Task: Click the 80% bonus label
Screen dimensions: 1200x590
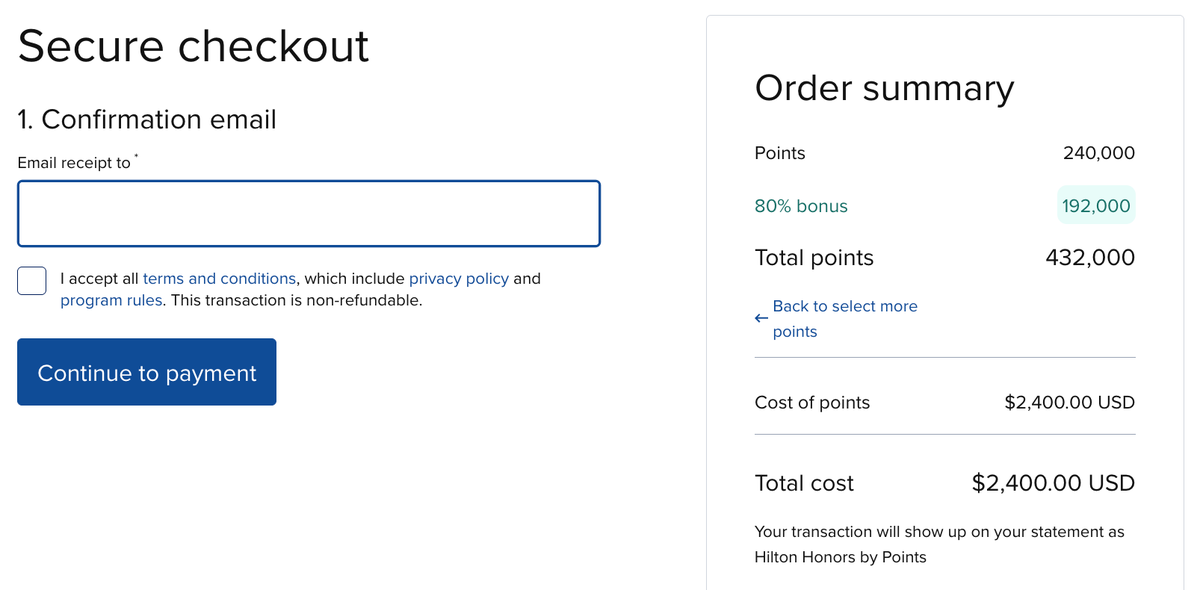Action: point(801,205)
